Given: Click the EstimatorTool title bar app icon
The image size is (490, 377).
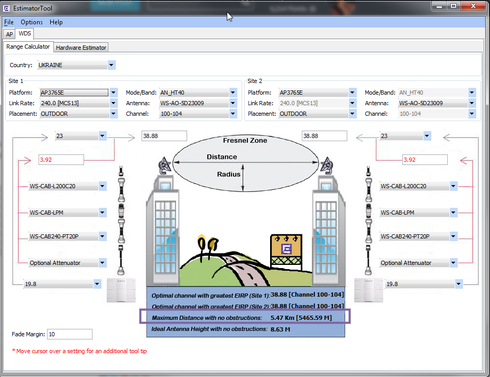Looking at the screenshot, I should 6,8.
